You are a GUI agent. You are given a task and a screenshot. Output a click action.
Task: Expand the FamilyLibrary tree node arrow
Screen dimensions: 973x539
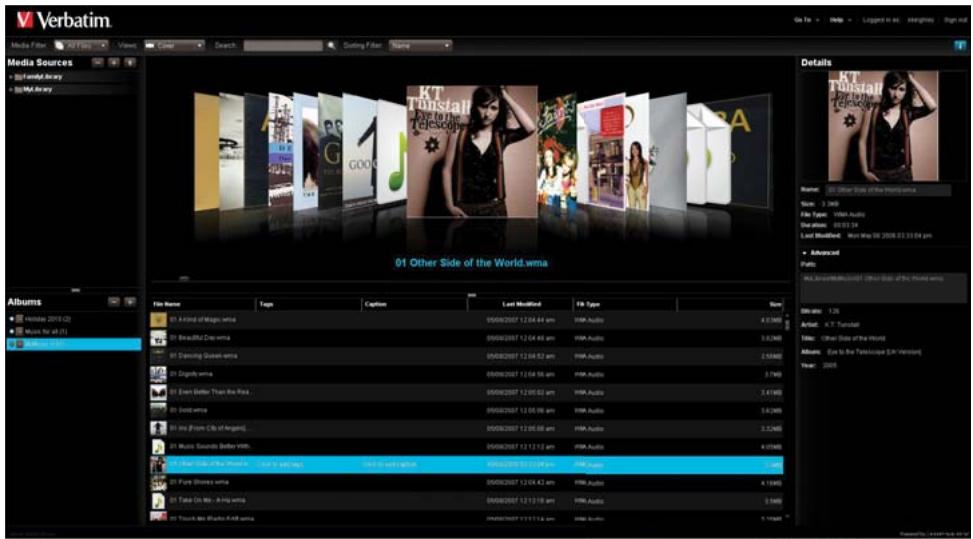11,77
